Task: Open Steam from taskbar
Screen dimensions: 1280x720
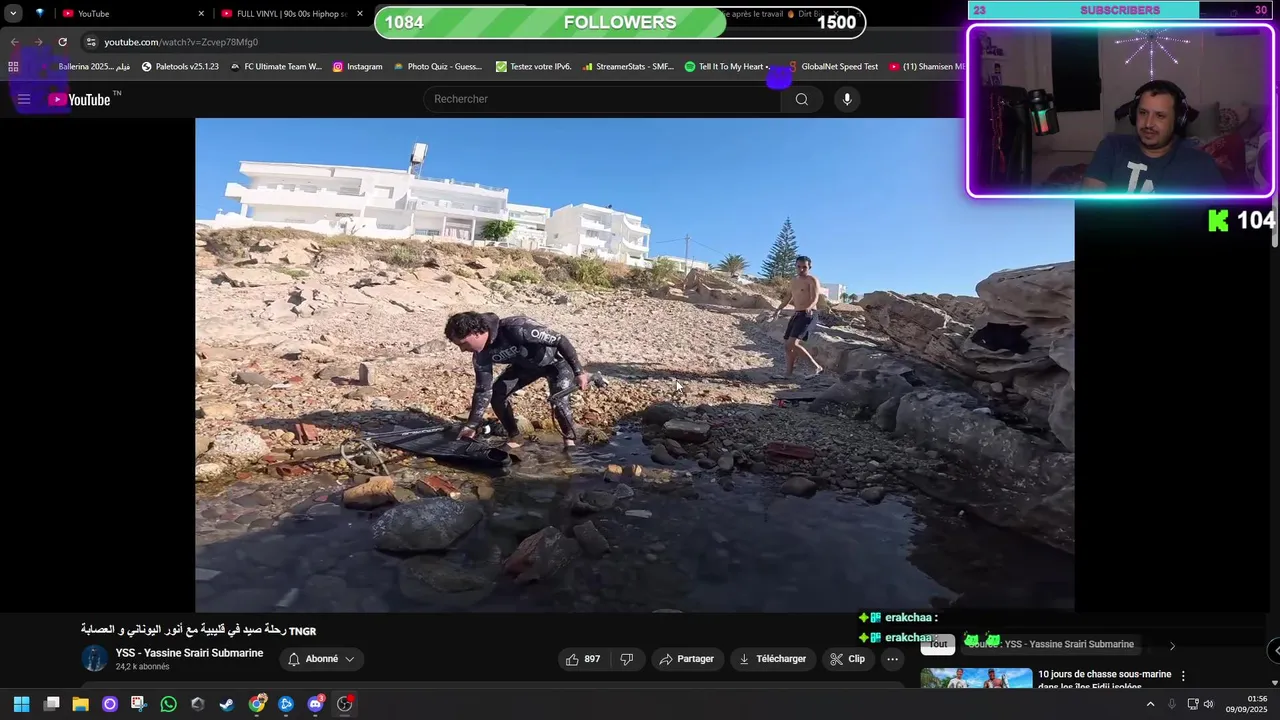Action: click(227, 704)
